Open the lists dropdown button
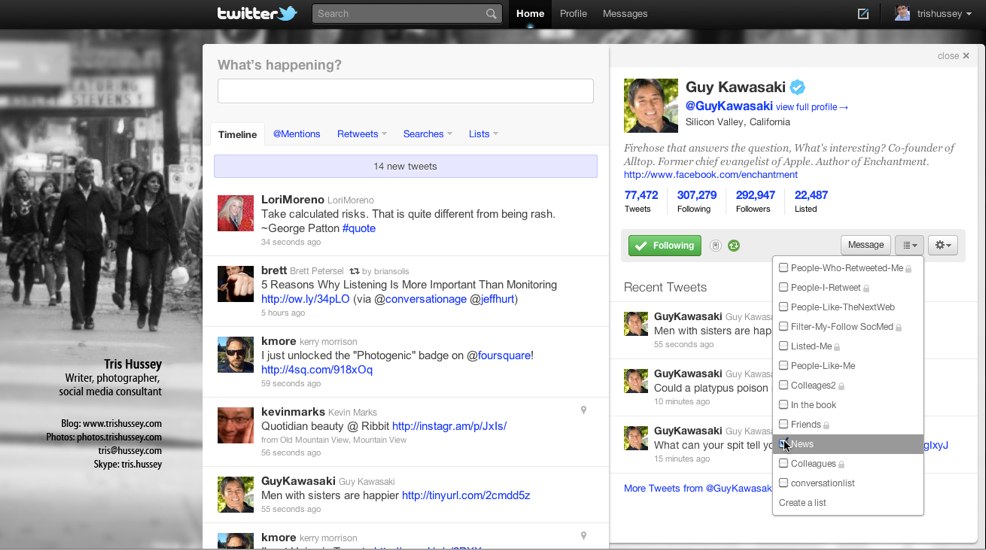Viewport: 986px width, 550px height. coord(909,245)
